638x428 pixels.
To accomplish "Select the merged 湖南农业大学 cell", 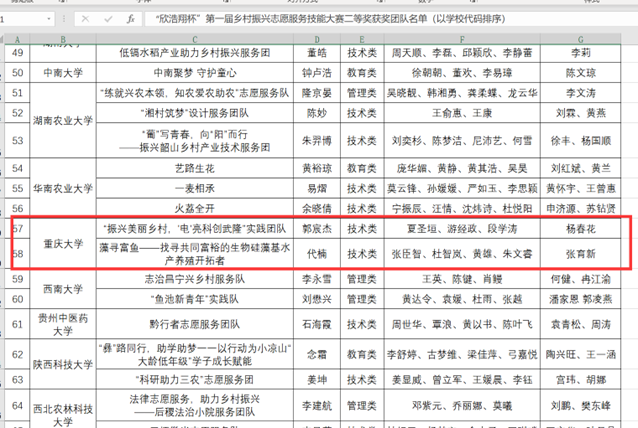I will (x=64, y=119).
